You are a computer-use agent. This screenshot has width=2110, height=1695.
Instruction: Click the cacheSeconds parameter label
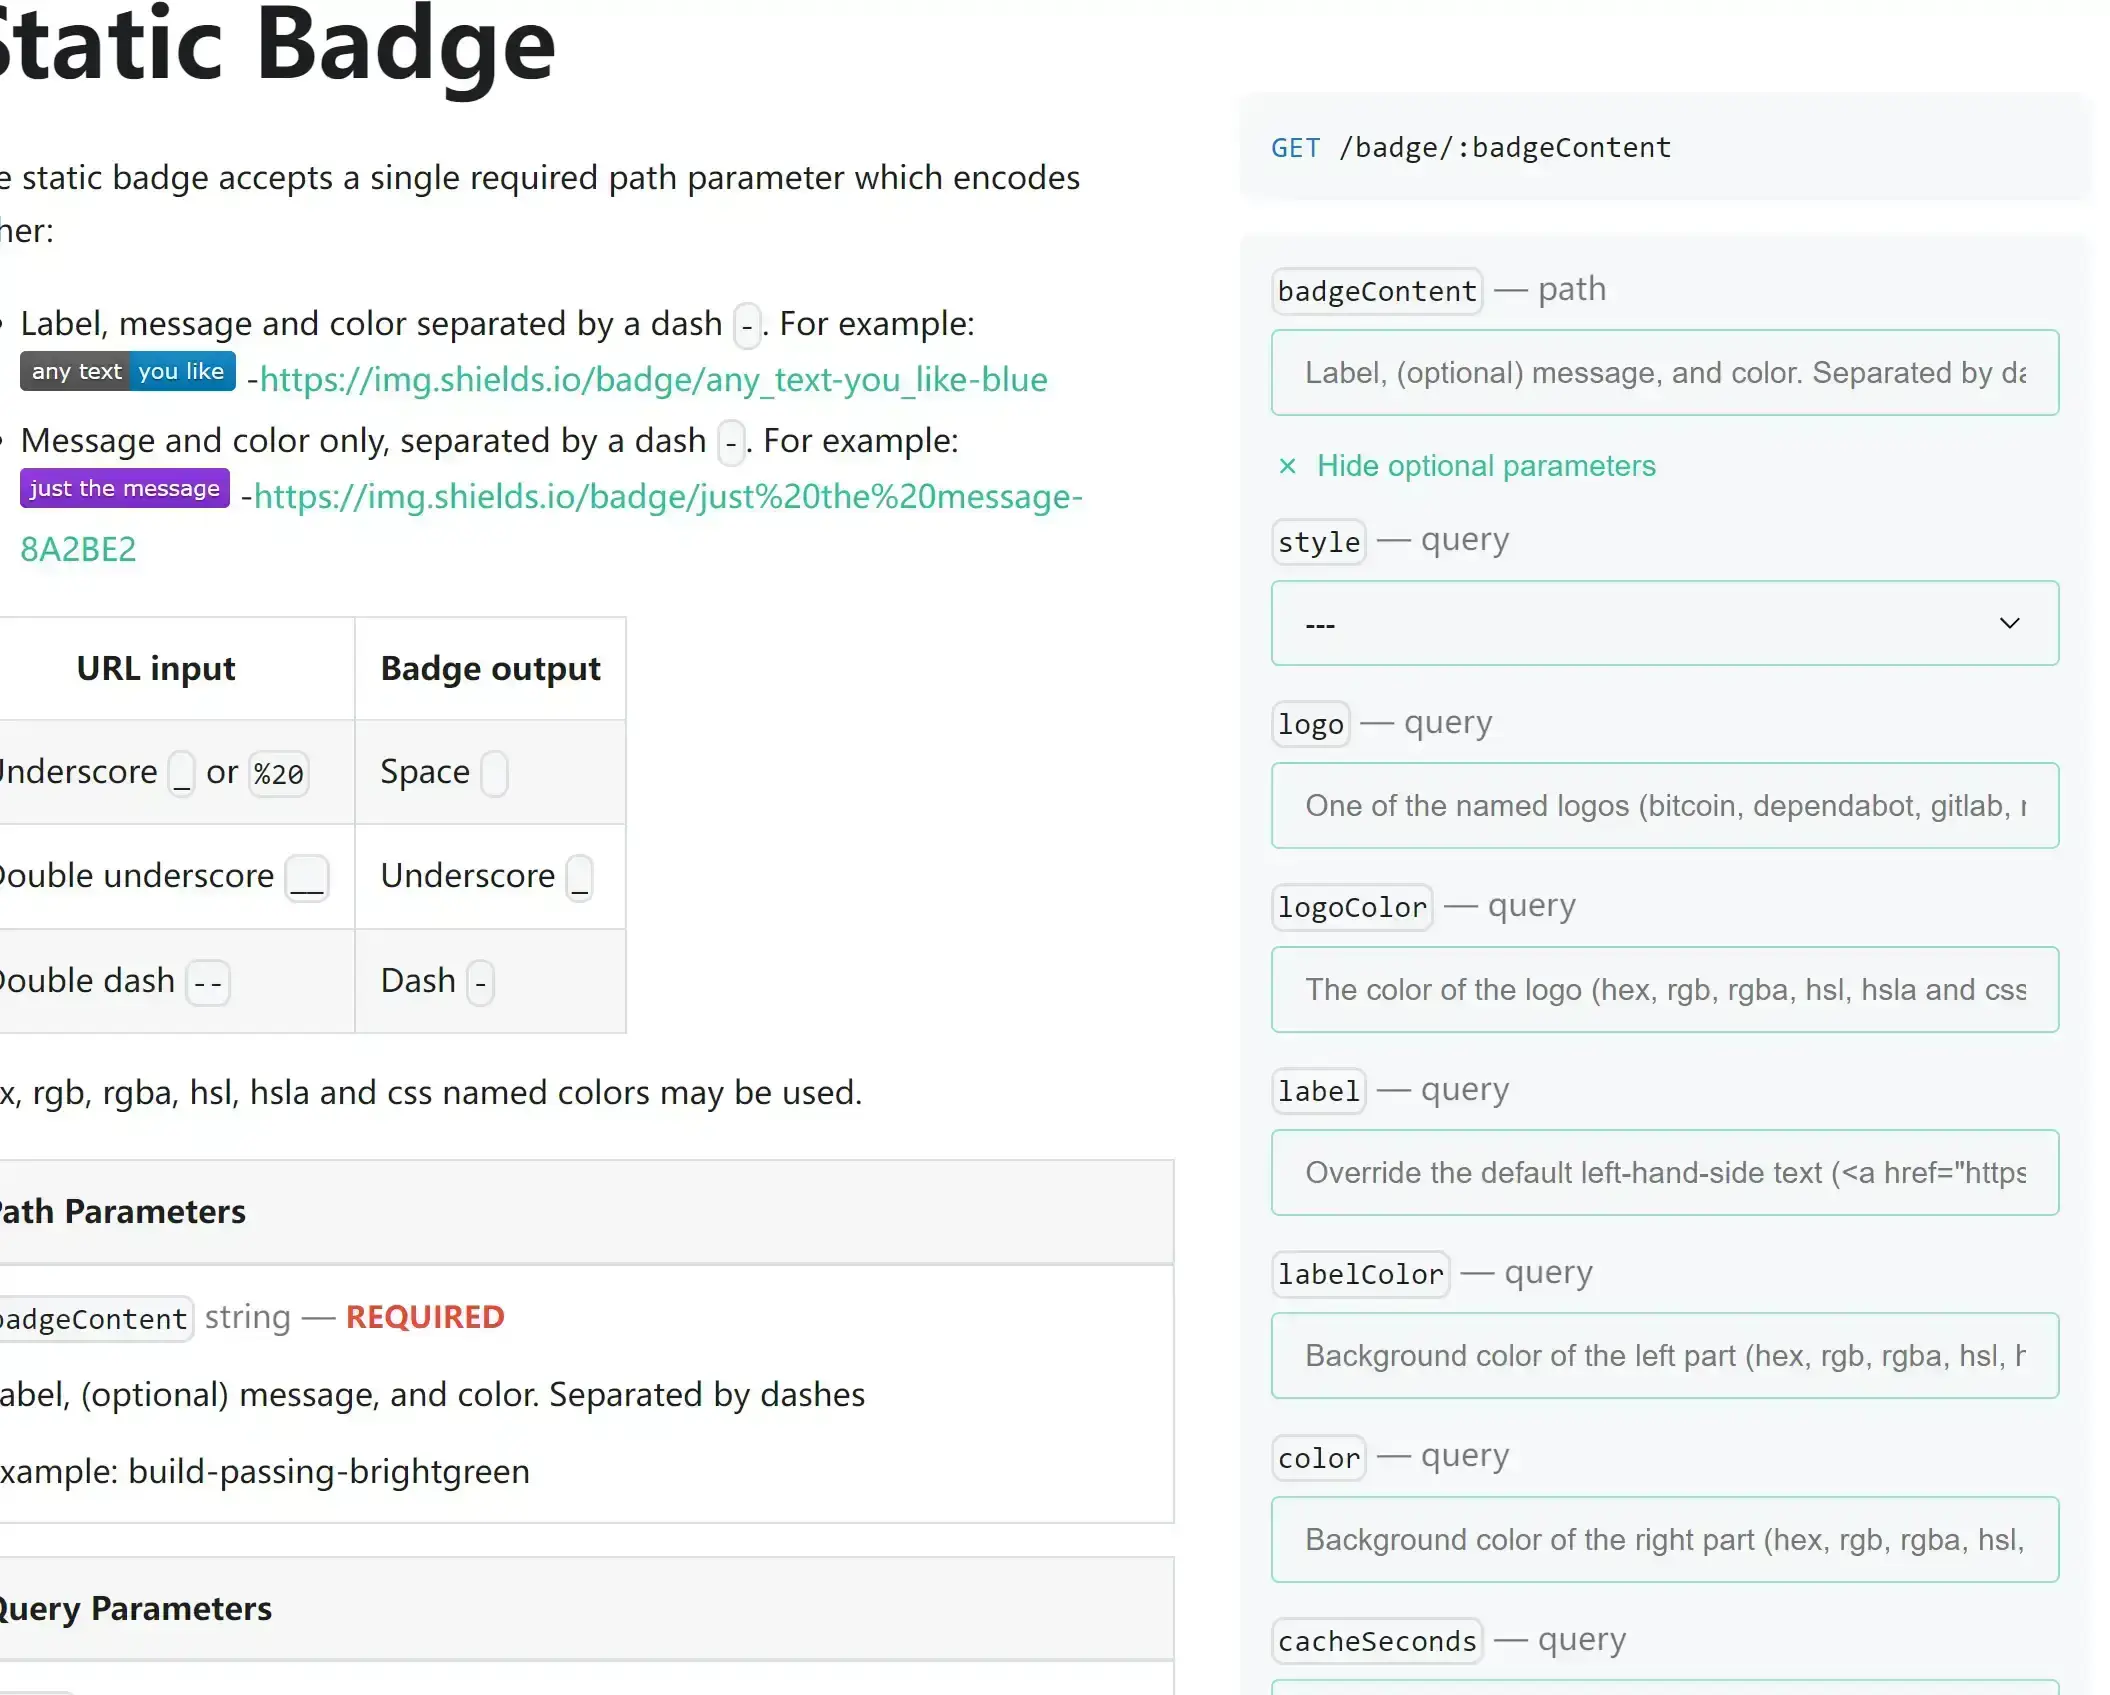[x=1377, y=1641]
